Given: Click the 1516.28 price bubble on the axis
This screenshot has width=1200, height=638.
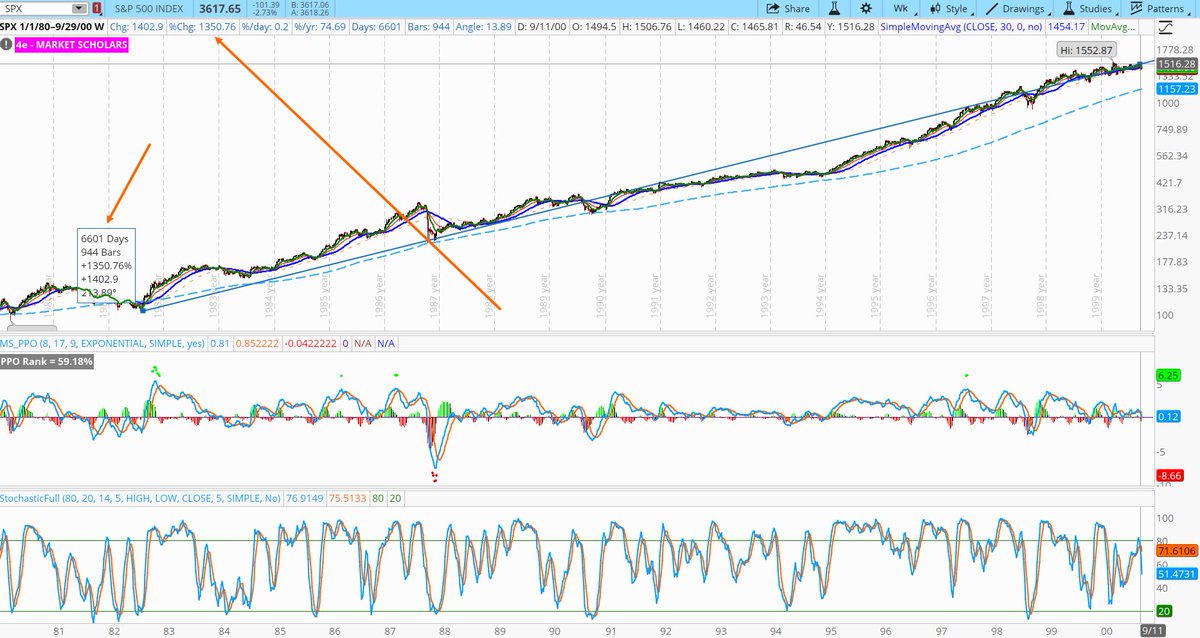Looking at the screenshot, I should tap(1176, 64).
